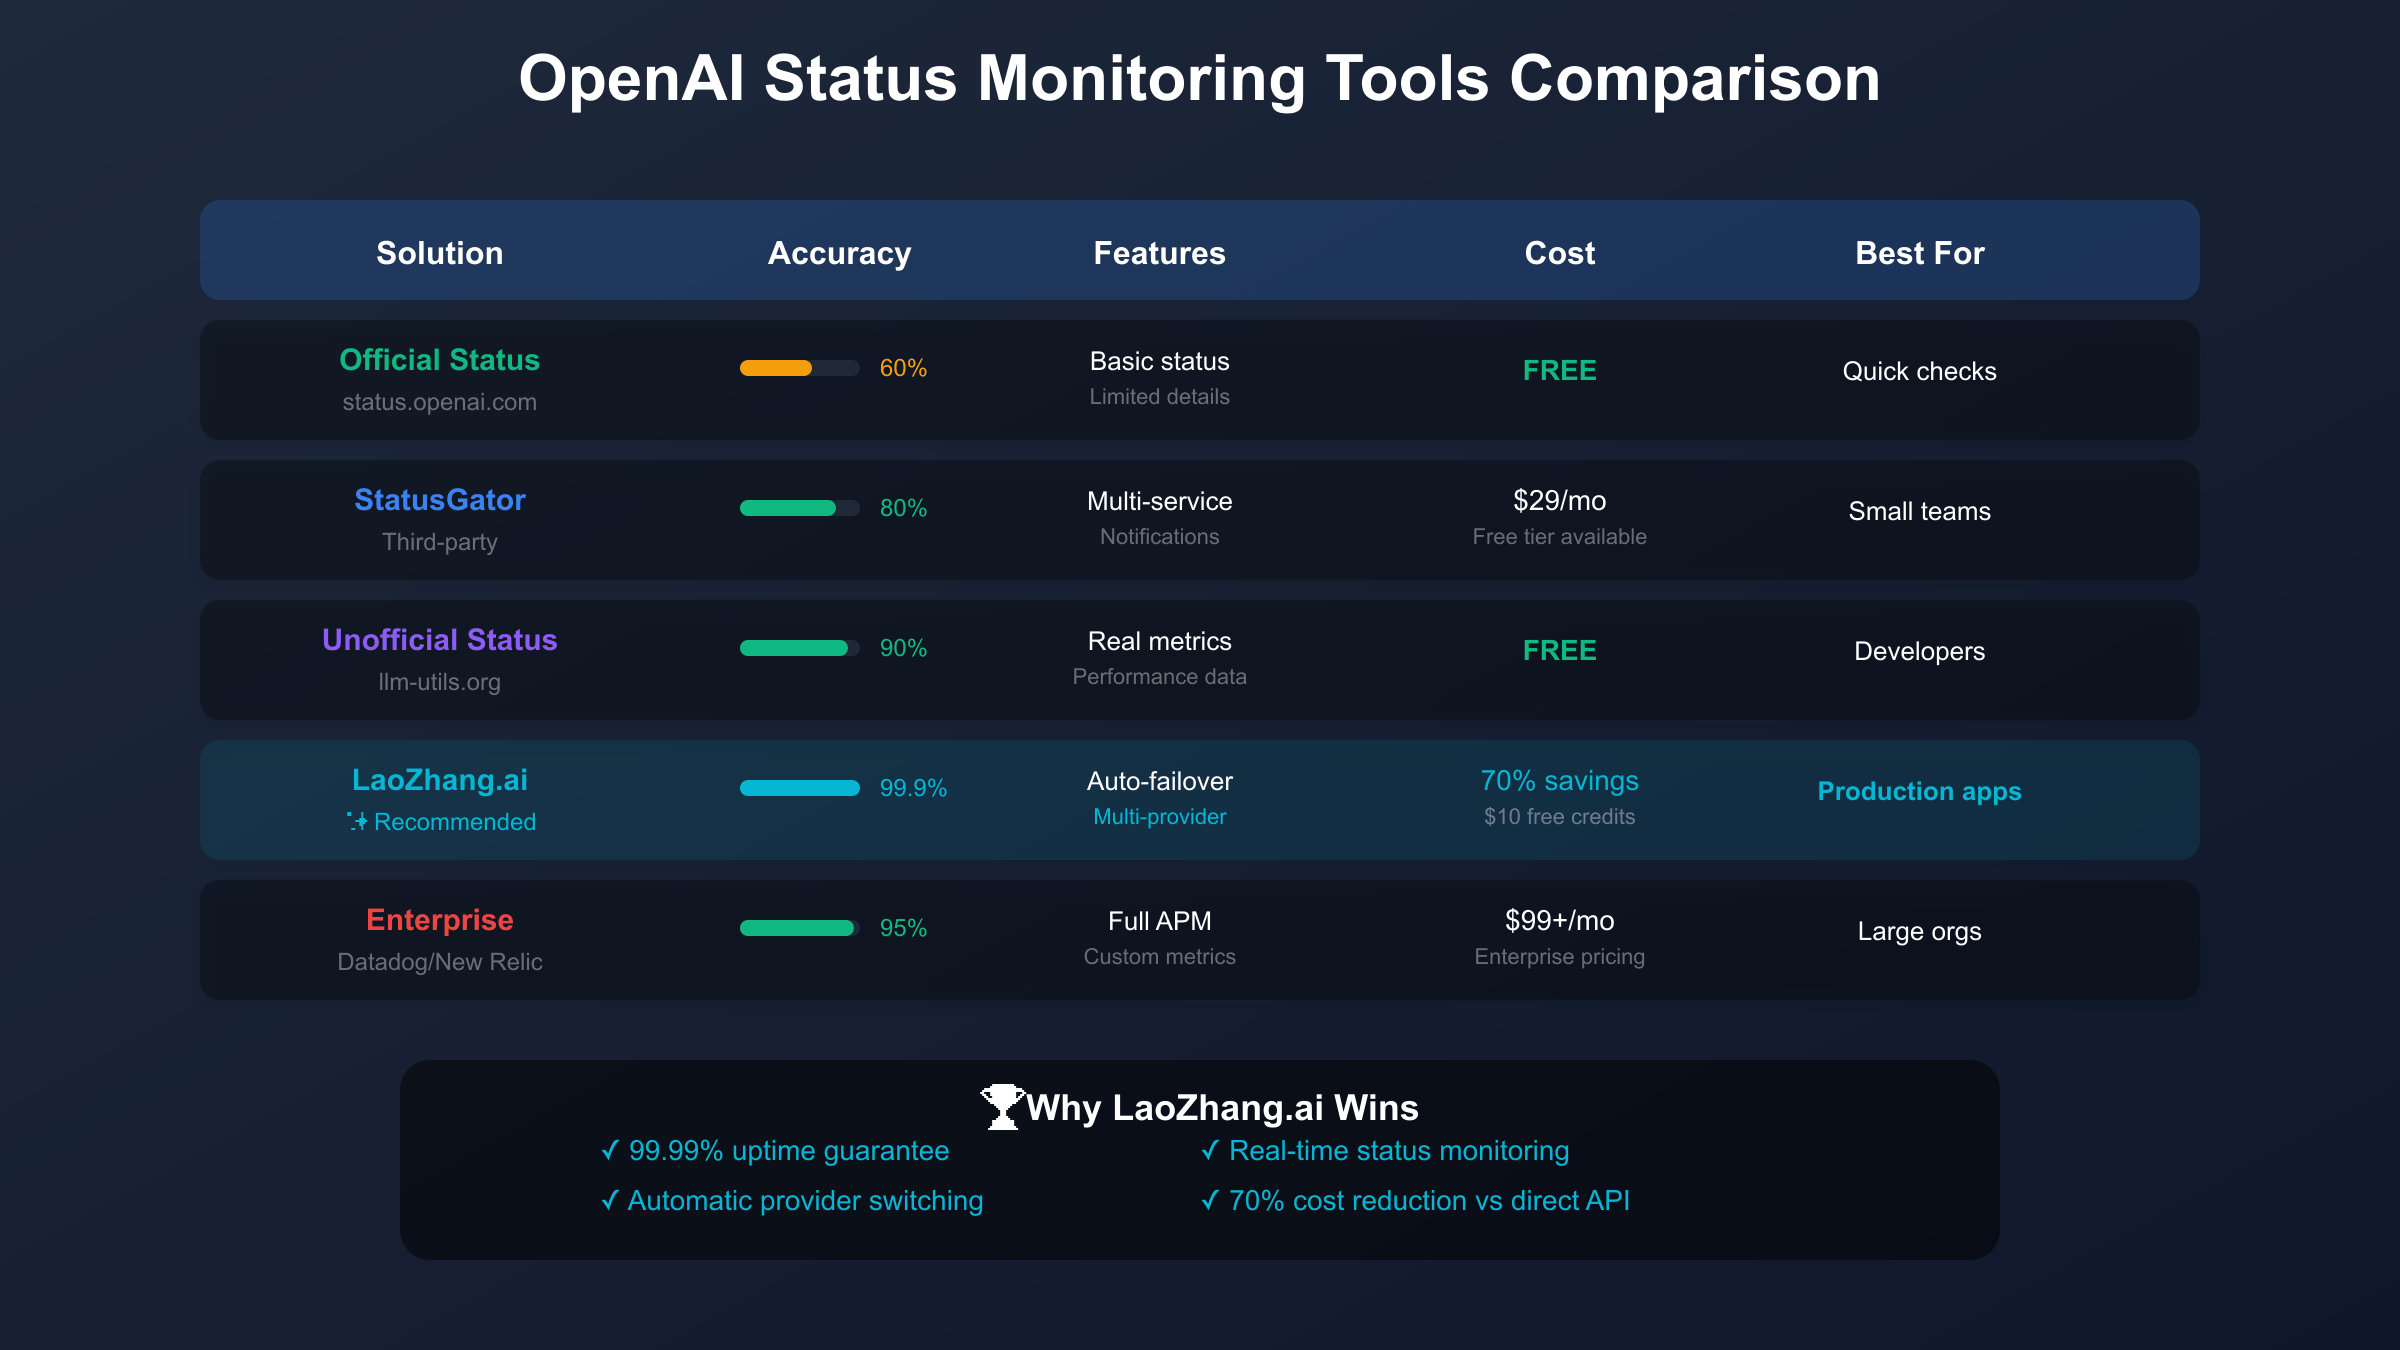2400x1350 pixels.
Task: Click the Best For column header
Action: [1920, 253]
